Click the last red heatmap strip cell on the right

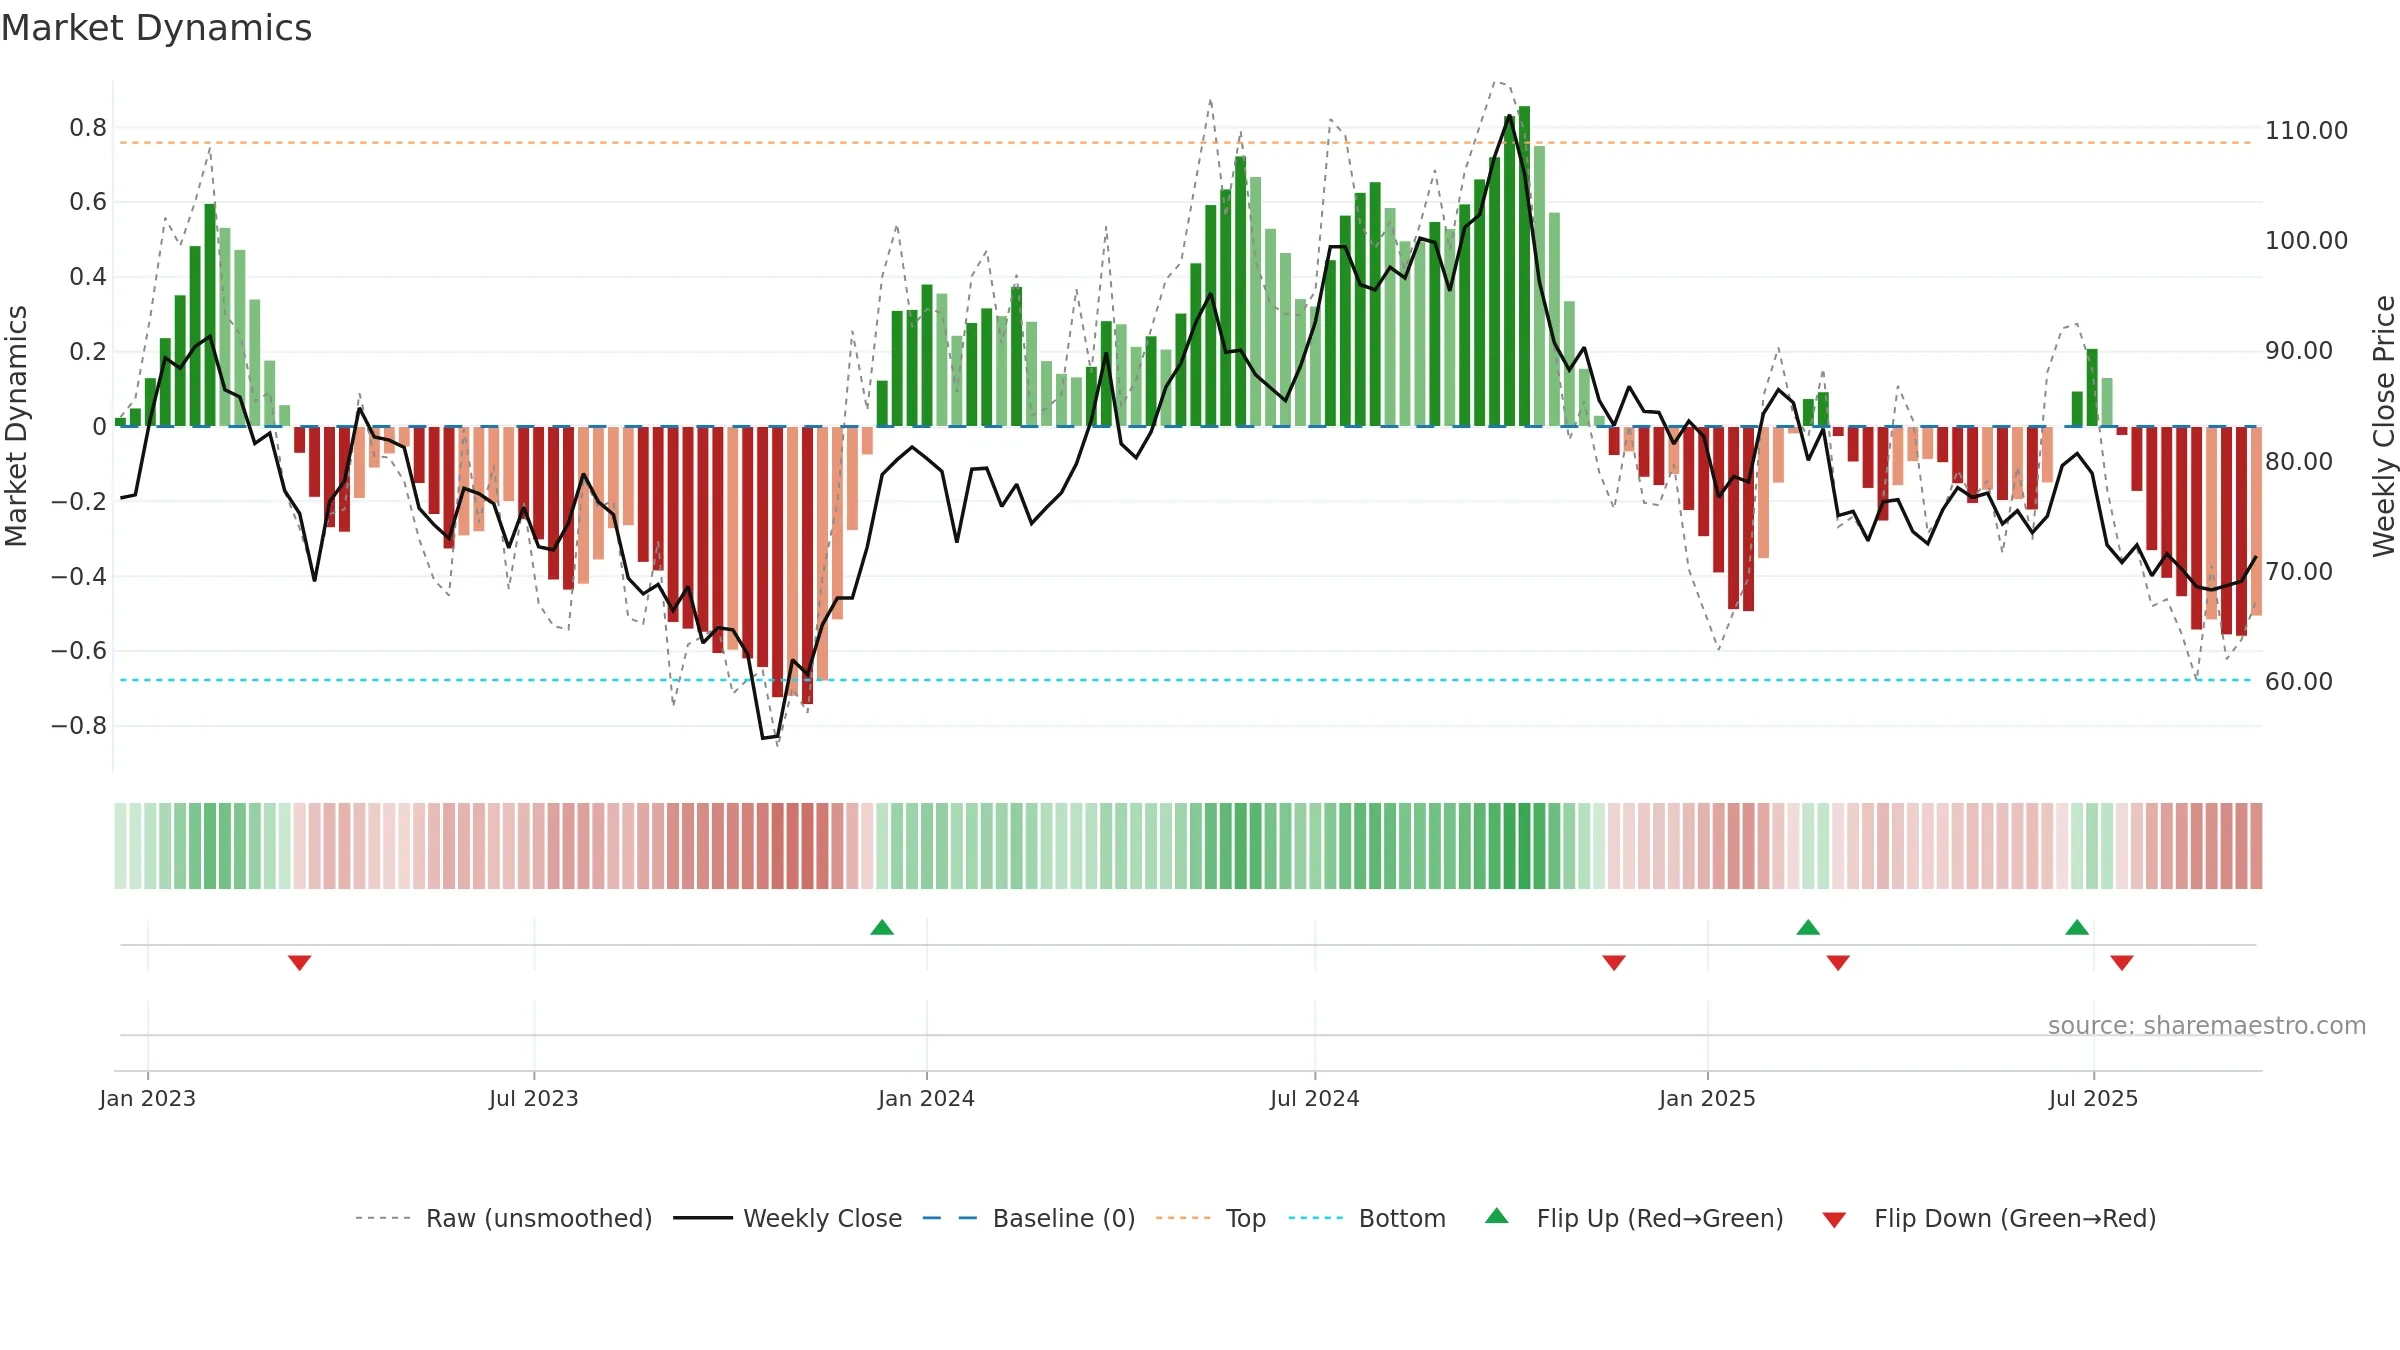(2256, 846)
